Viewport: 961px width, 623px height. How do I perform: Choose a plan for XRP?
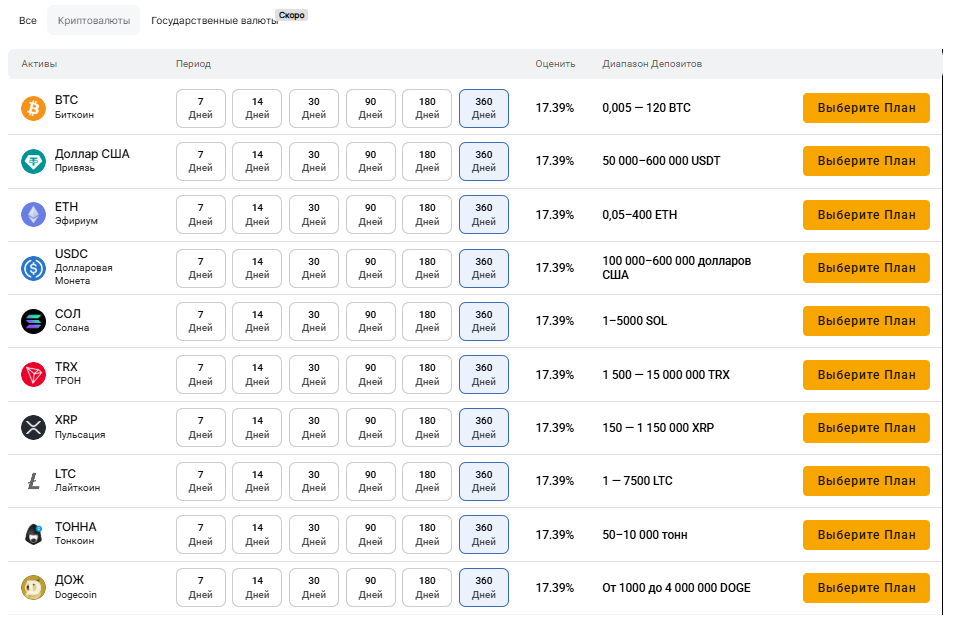tap(866, 428)
